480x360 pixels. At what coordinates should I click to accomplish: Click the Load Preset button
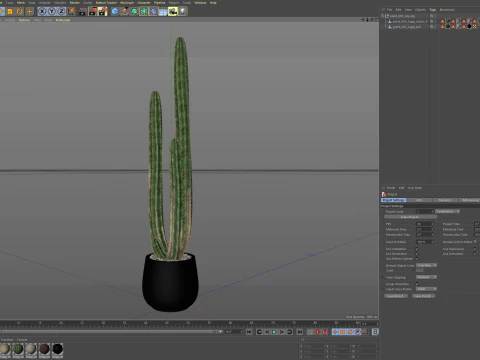click(396, 296)
